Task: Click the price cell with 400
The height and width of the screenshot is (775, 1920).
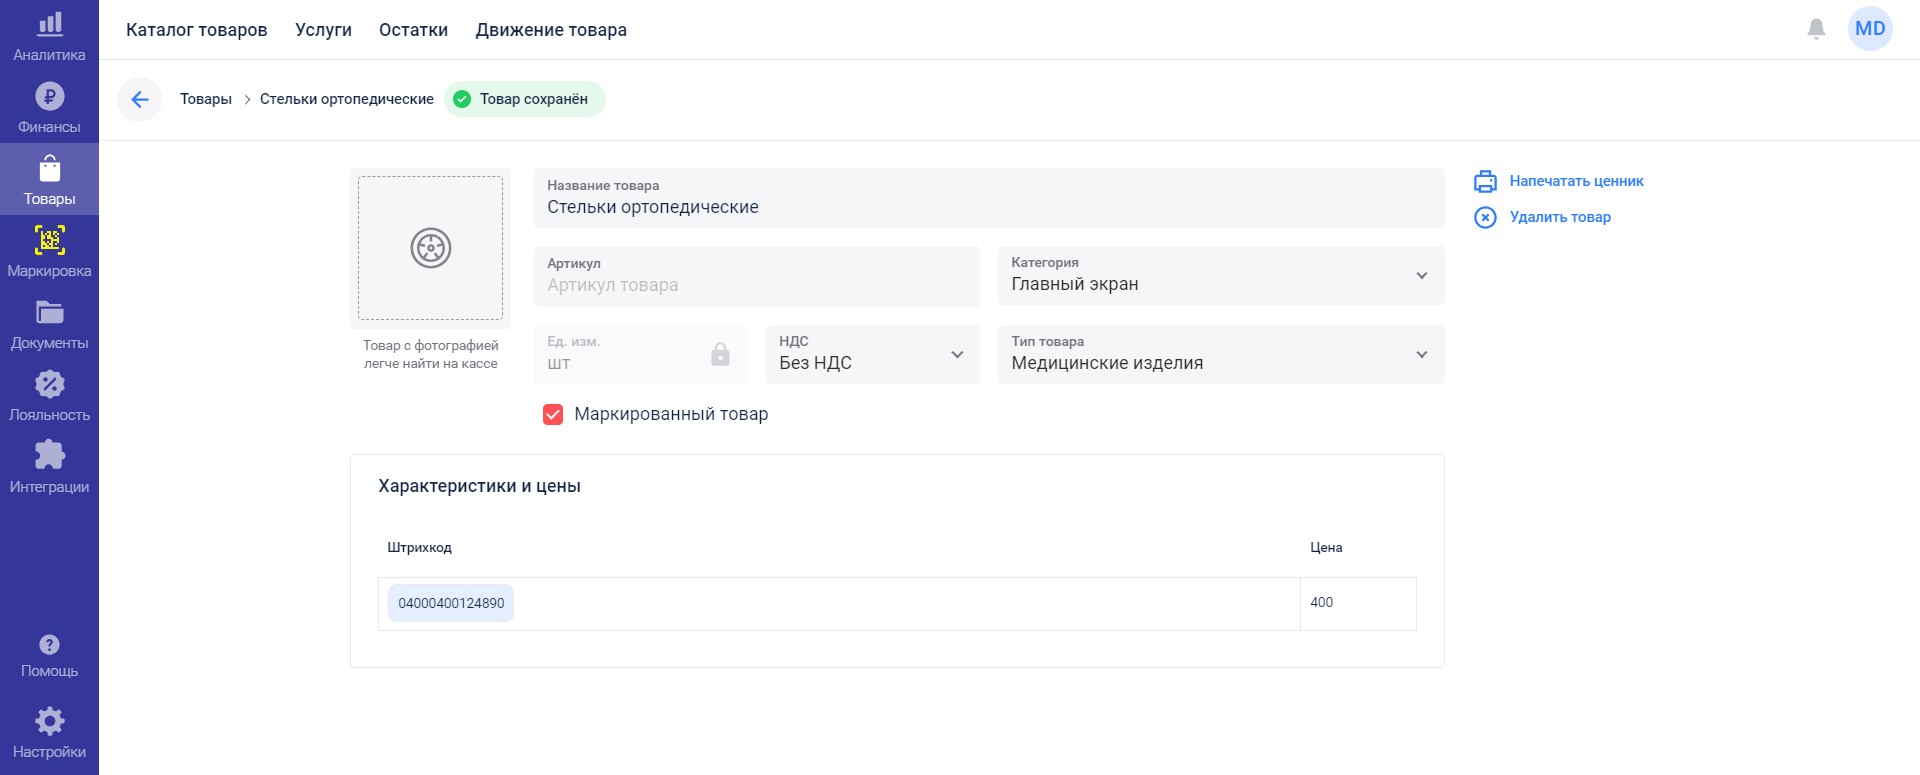Action: tap(1358, 603)
